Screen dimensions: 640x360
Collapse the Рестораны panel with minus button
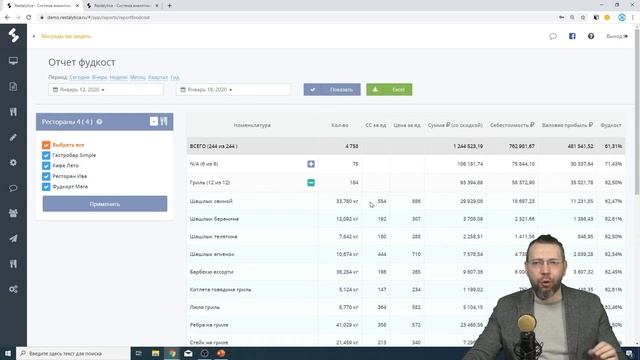154,121
